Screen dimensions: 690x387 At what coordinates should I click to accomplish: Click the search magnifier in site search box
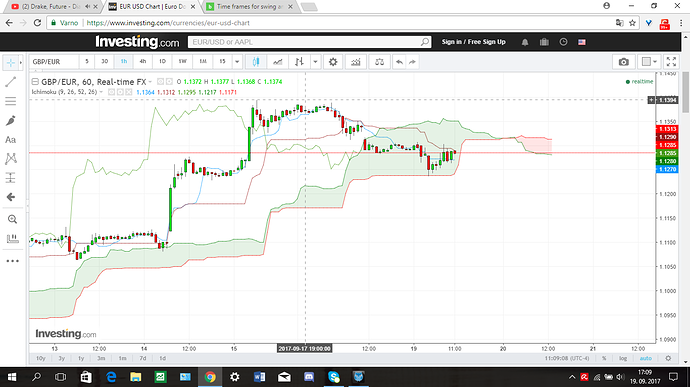tap(425, 42)
